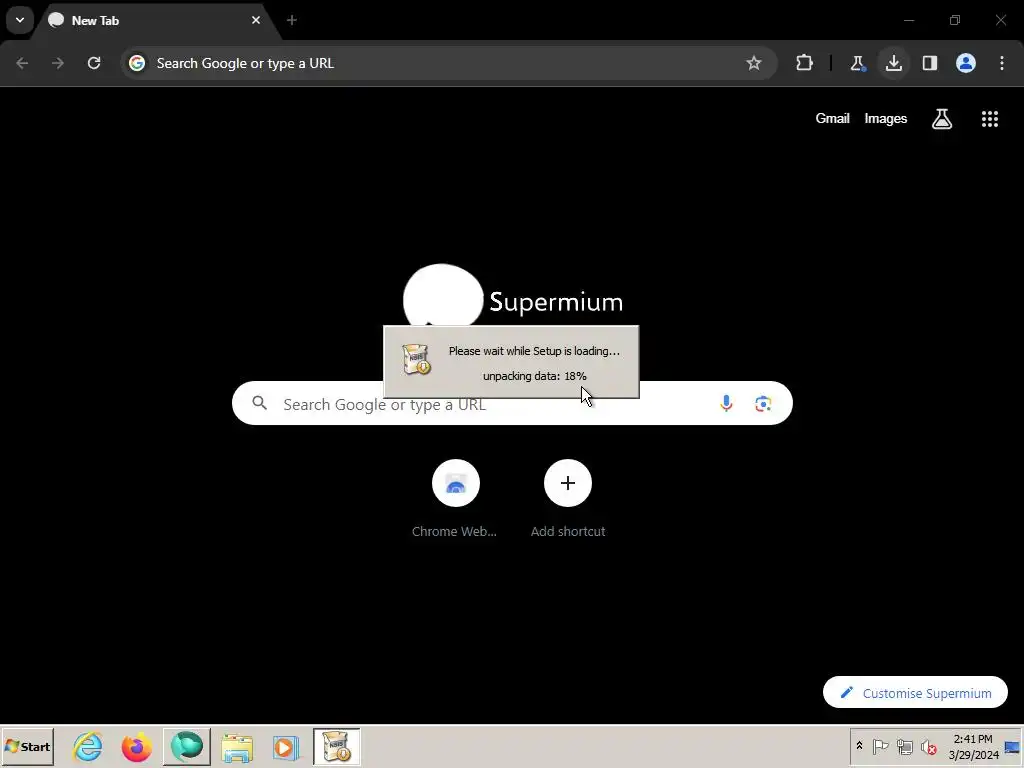The image size is (1024, 768).
Task: Start voice search with microphone
Action: click(726, 404)
